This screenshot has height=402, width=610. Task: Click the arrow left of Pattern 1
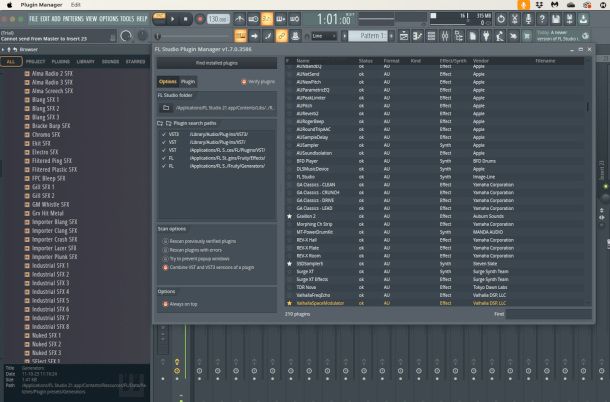(344, 36)
